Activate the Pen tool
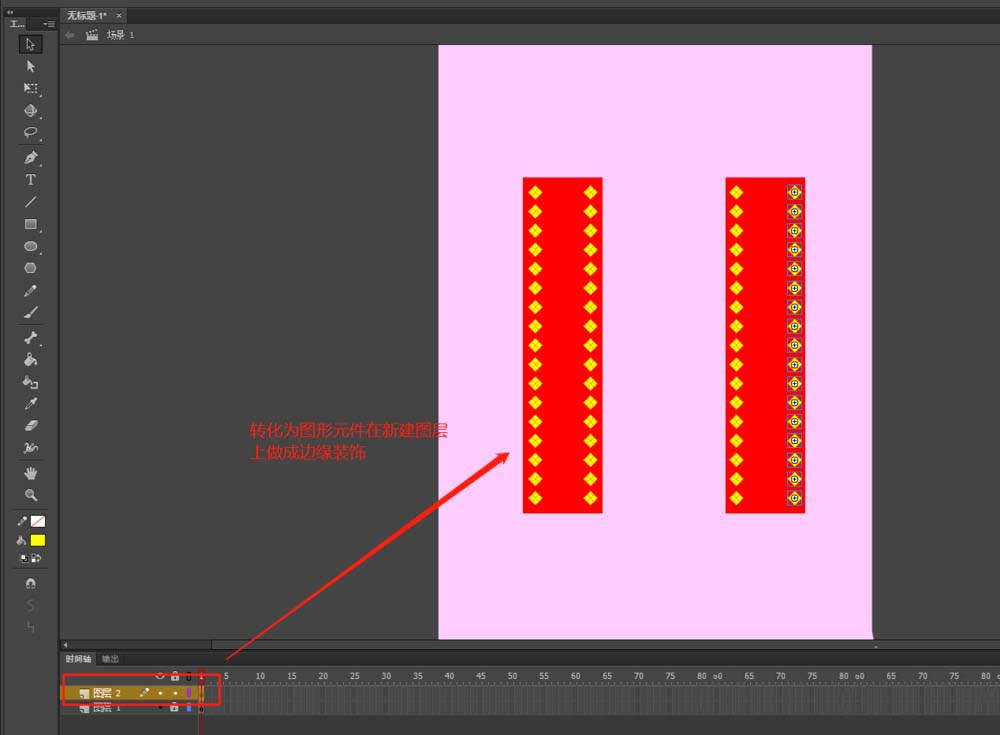This screenshot has width=1000, height=735. (x=30, y=158)
